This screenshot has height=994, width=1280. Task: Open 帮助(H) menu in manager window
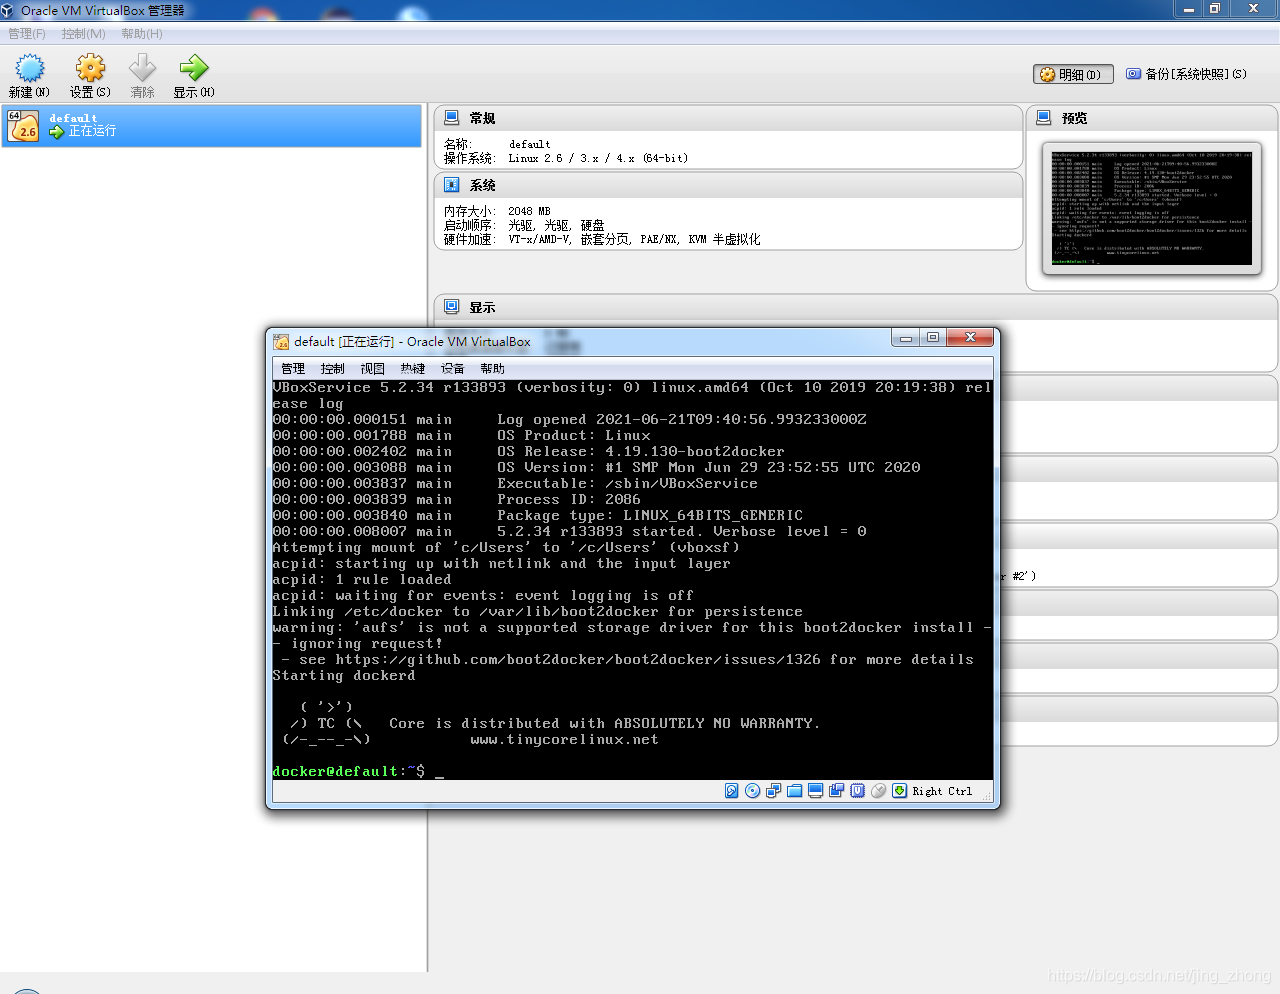pyautogui.click(x=142, y=34)
